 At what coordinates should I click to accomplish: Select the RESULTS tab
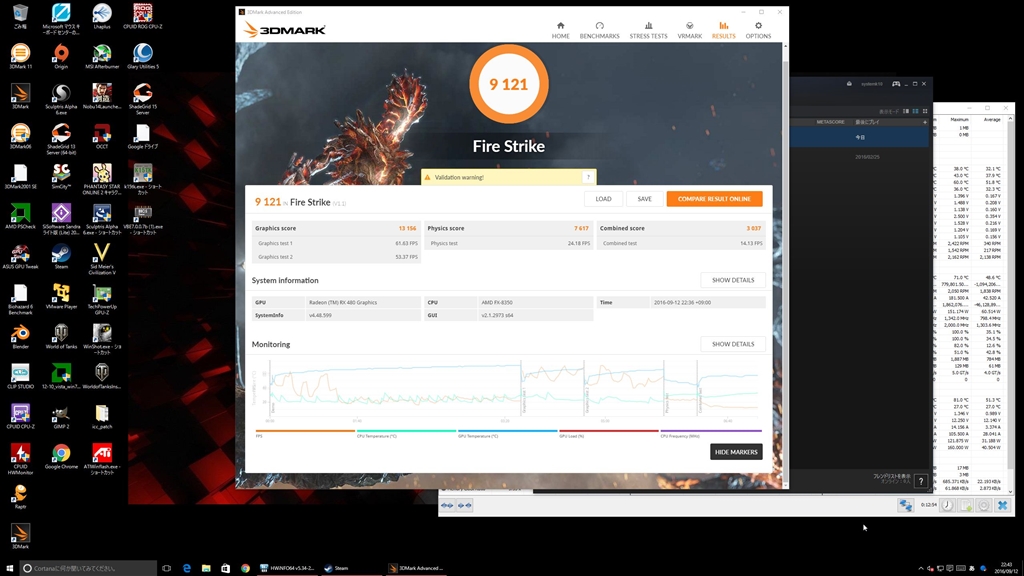[x=723, y=30]
